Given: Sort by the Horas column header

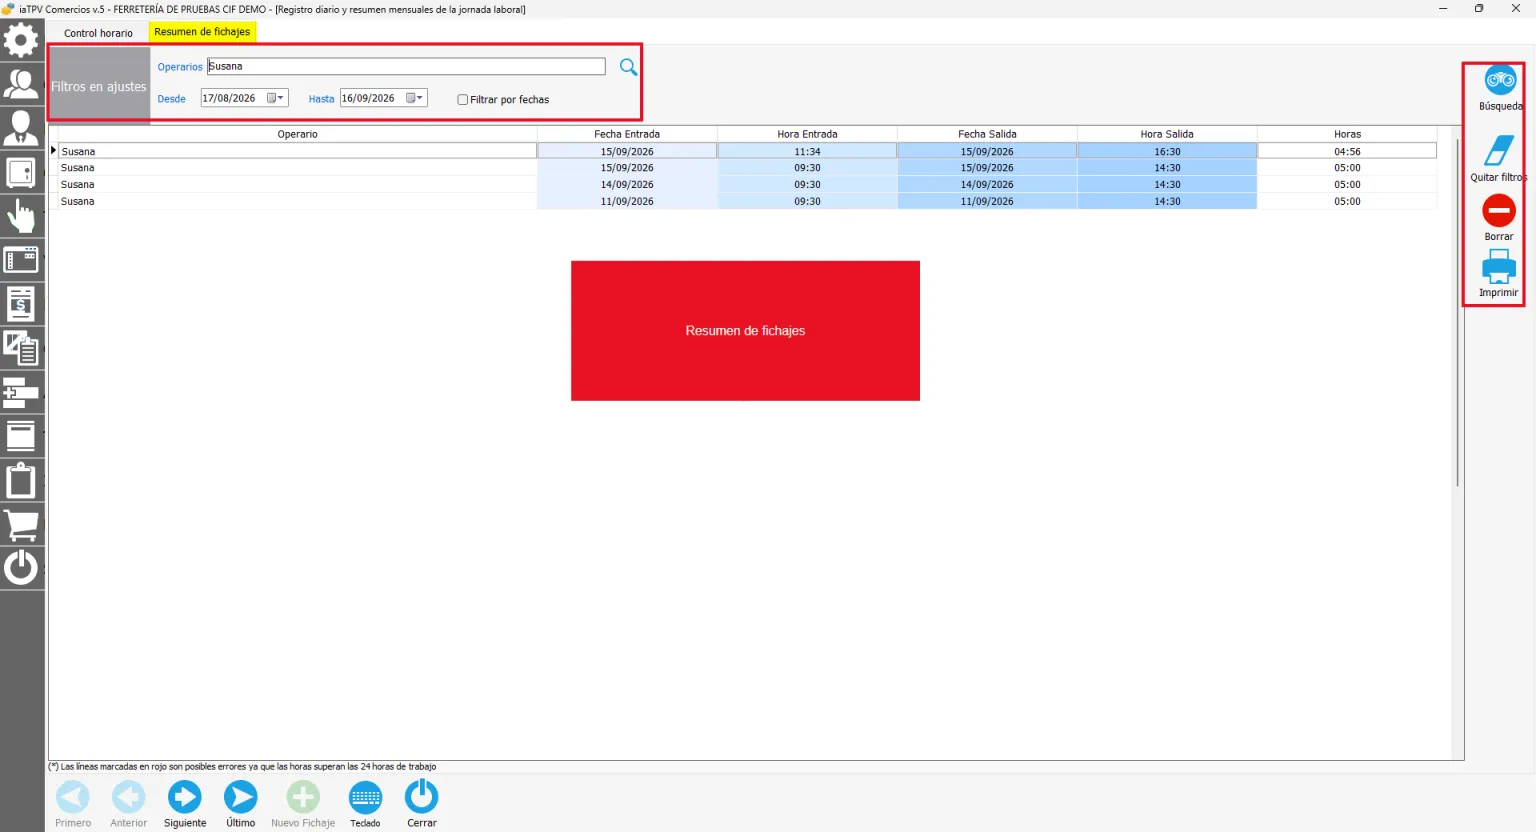Looking at the screenshot, I should [x=1347, y=134].
